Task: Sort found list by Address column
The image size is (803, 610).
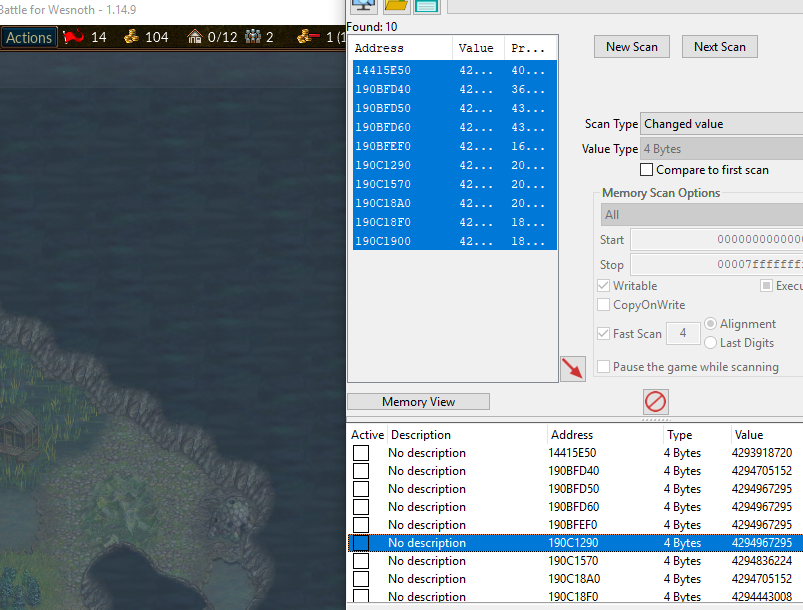Action: [400, 48]
